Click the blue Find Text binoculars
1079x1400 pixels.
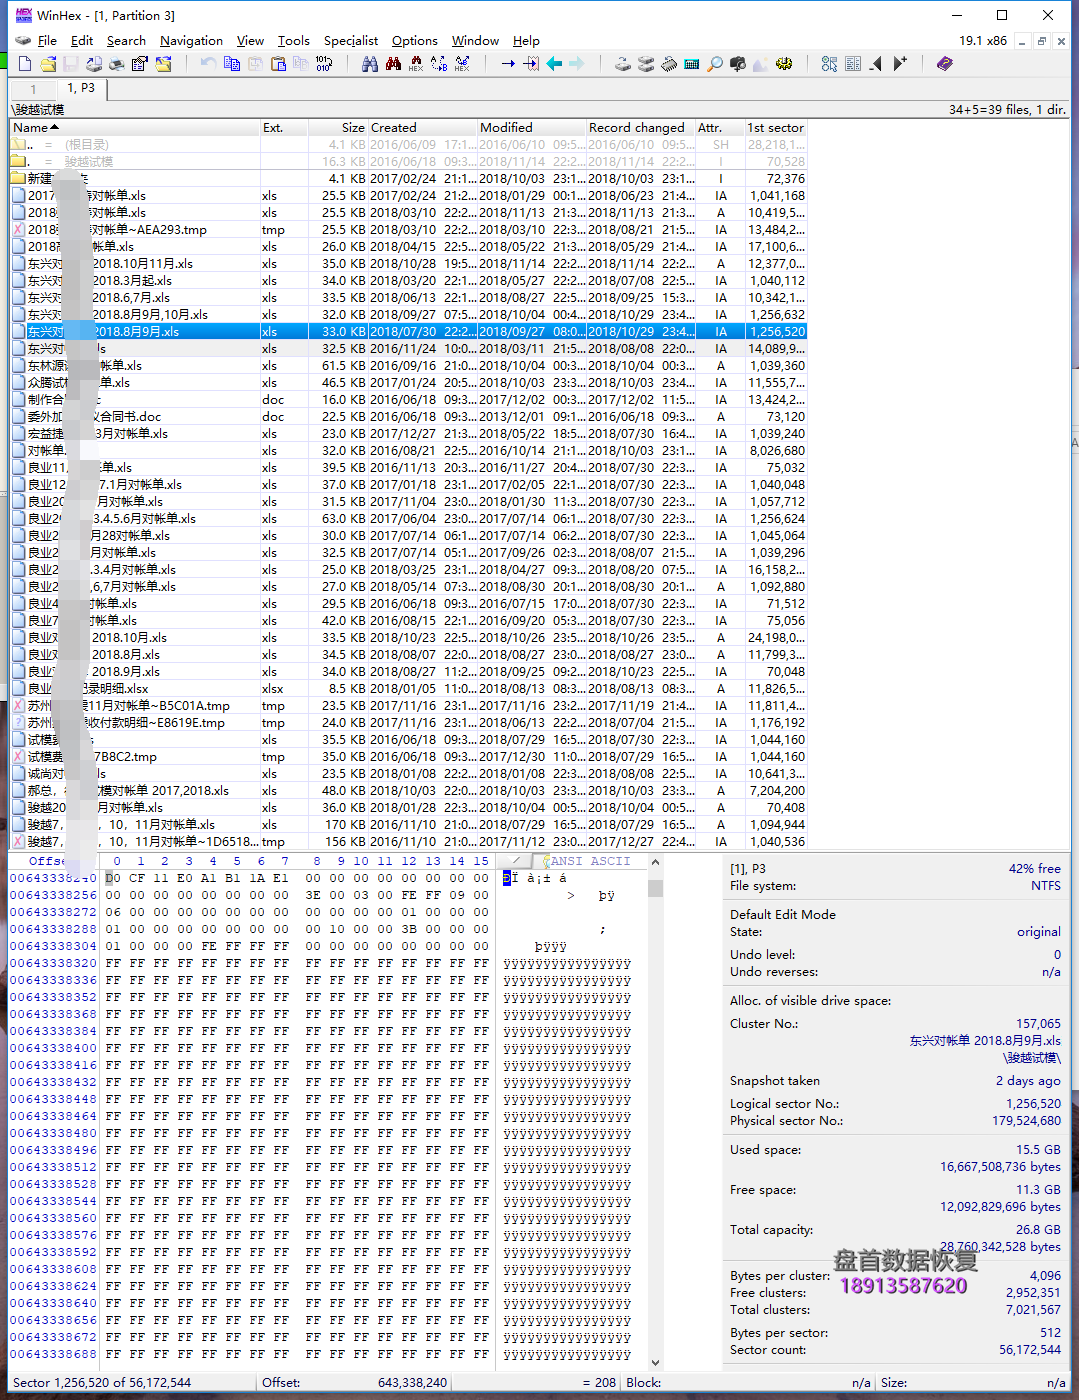click(x=370, y=64)
